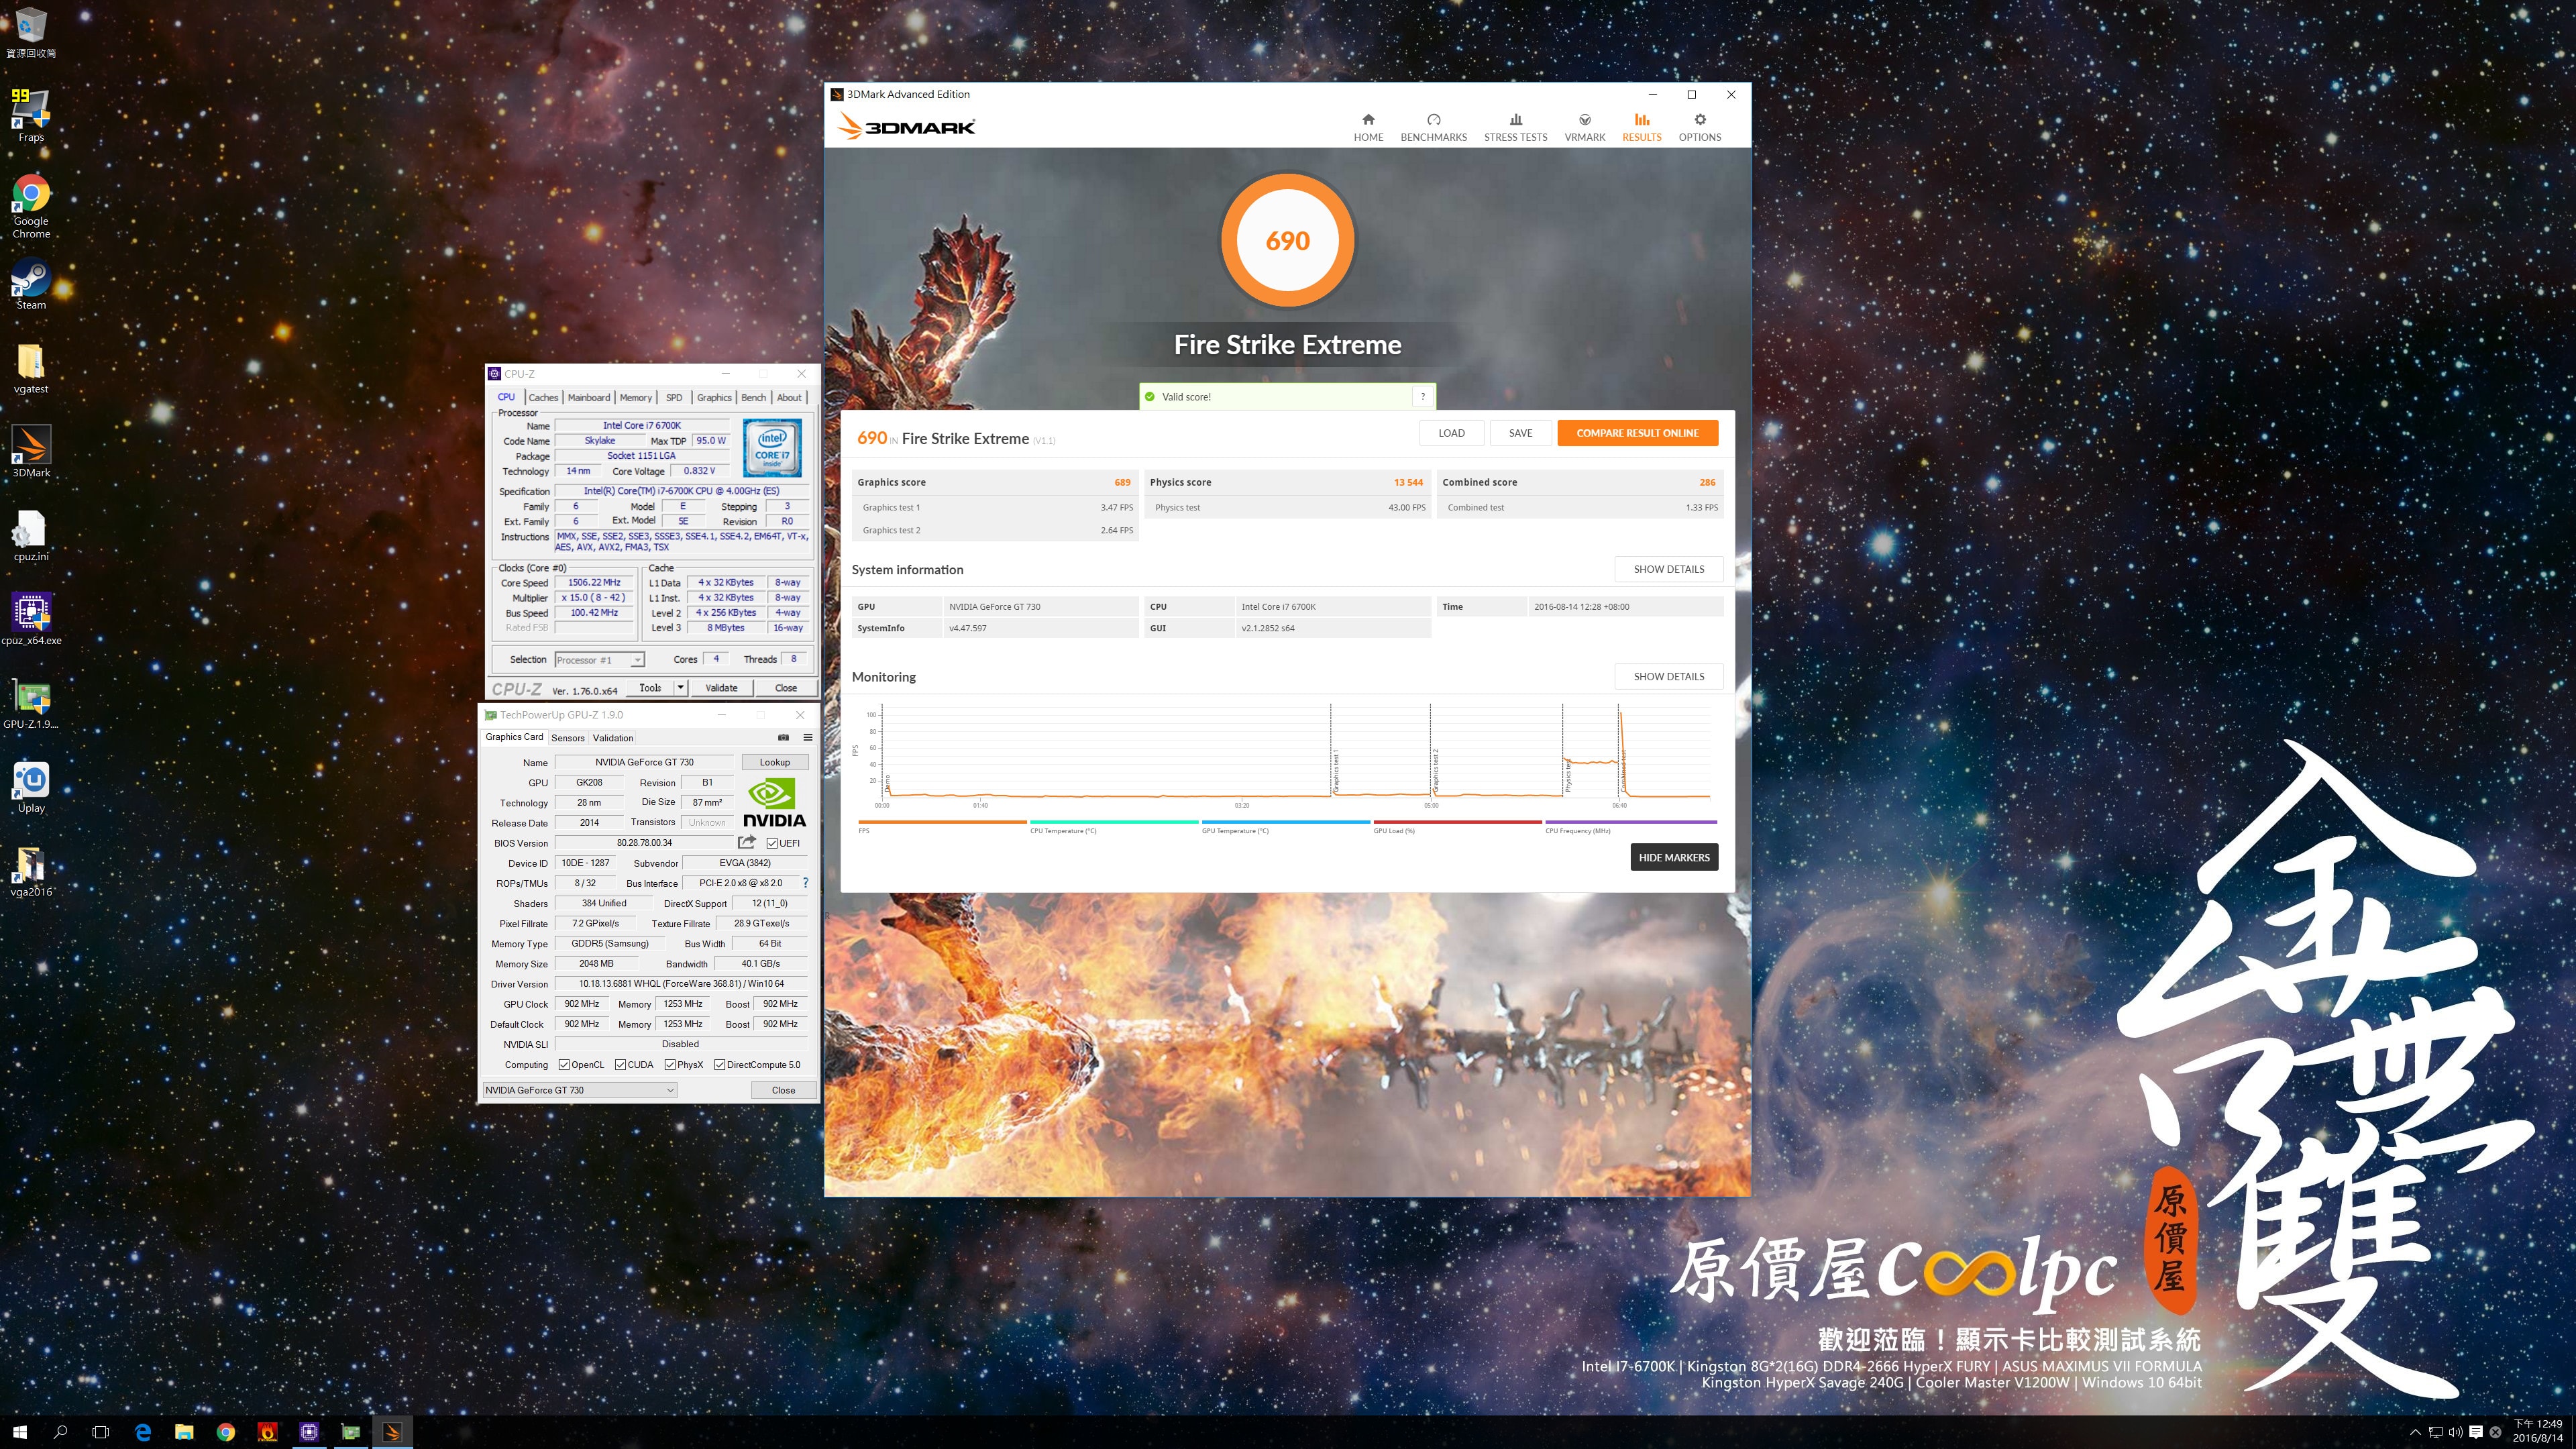Show hidden system tray icons chevron
The image size is (2576, 1449).
point(2415,1432)
